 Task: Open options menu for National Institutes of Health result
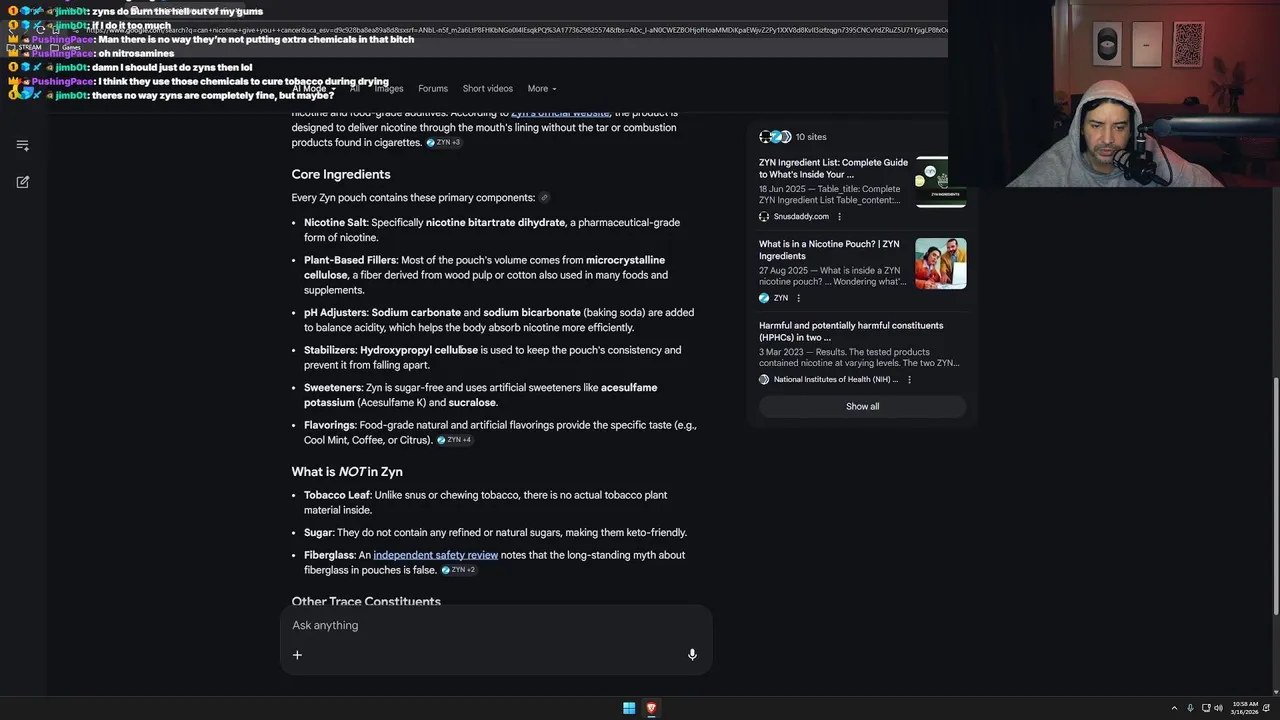pos(909,380)
